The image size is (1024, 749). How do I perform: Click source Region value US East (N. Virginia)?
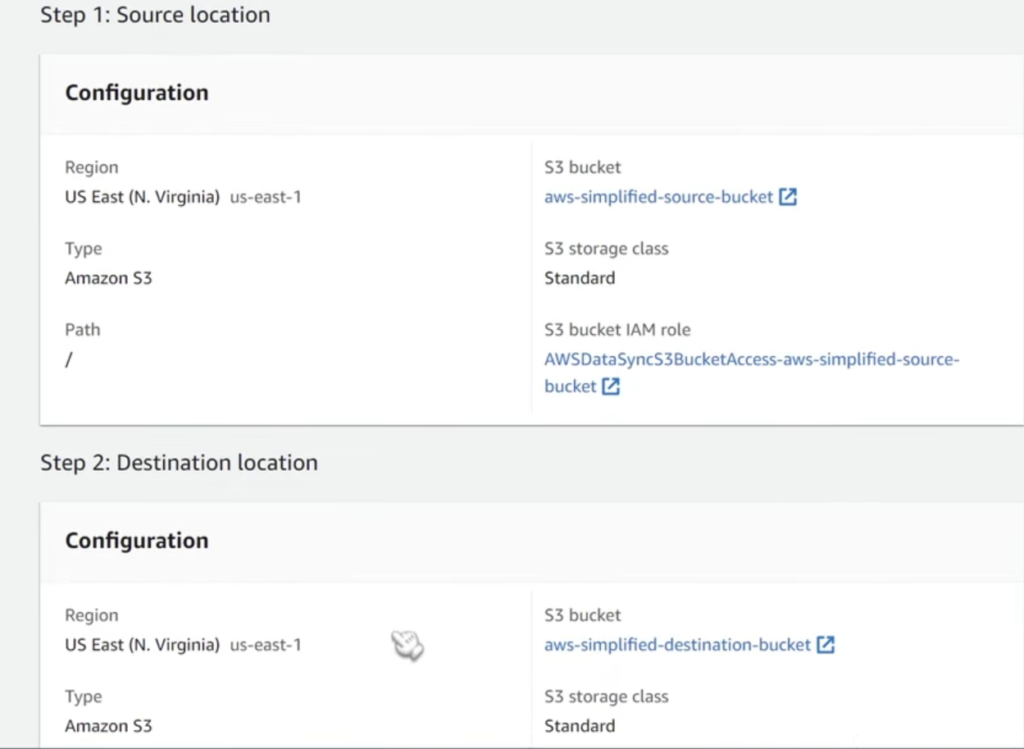tap(142, 197)
